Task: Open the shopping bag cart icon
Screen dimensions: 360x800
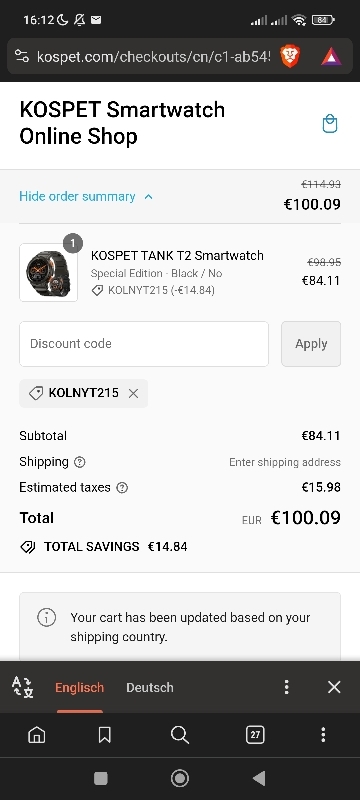Action: (x=330, y=123)
